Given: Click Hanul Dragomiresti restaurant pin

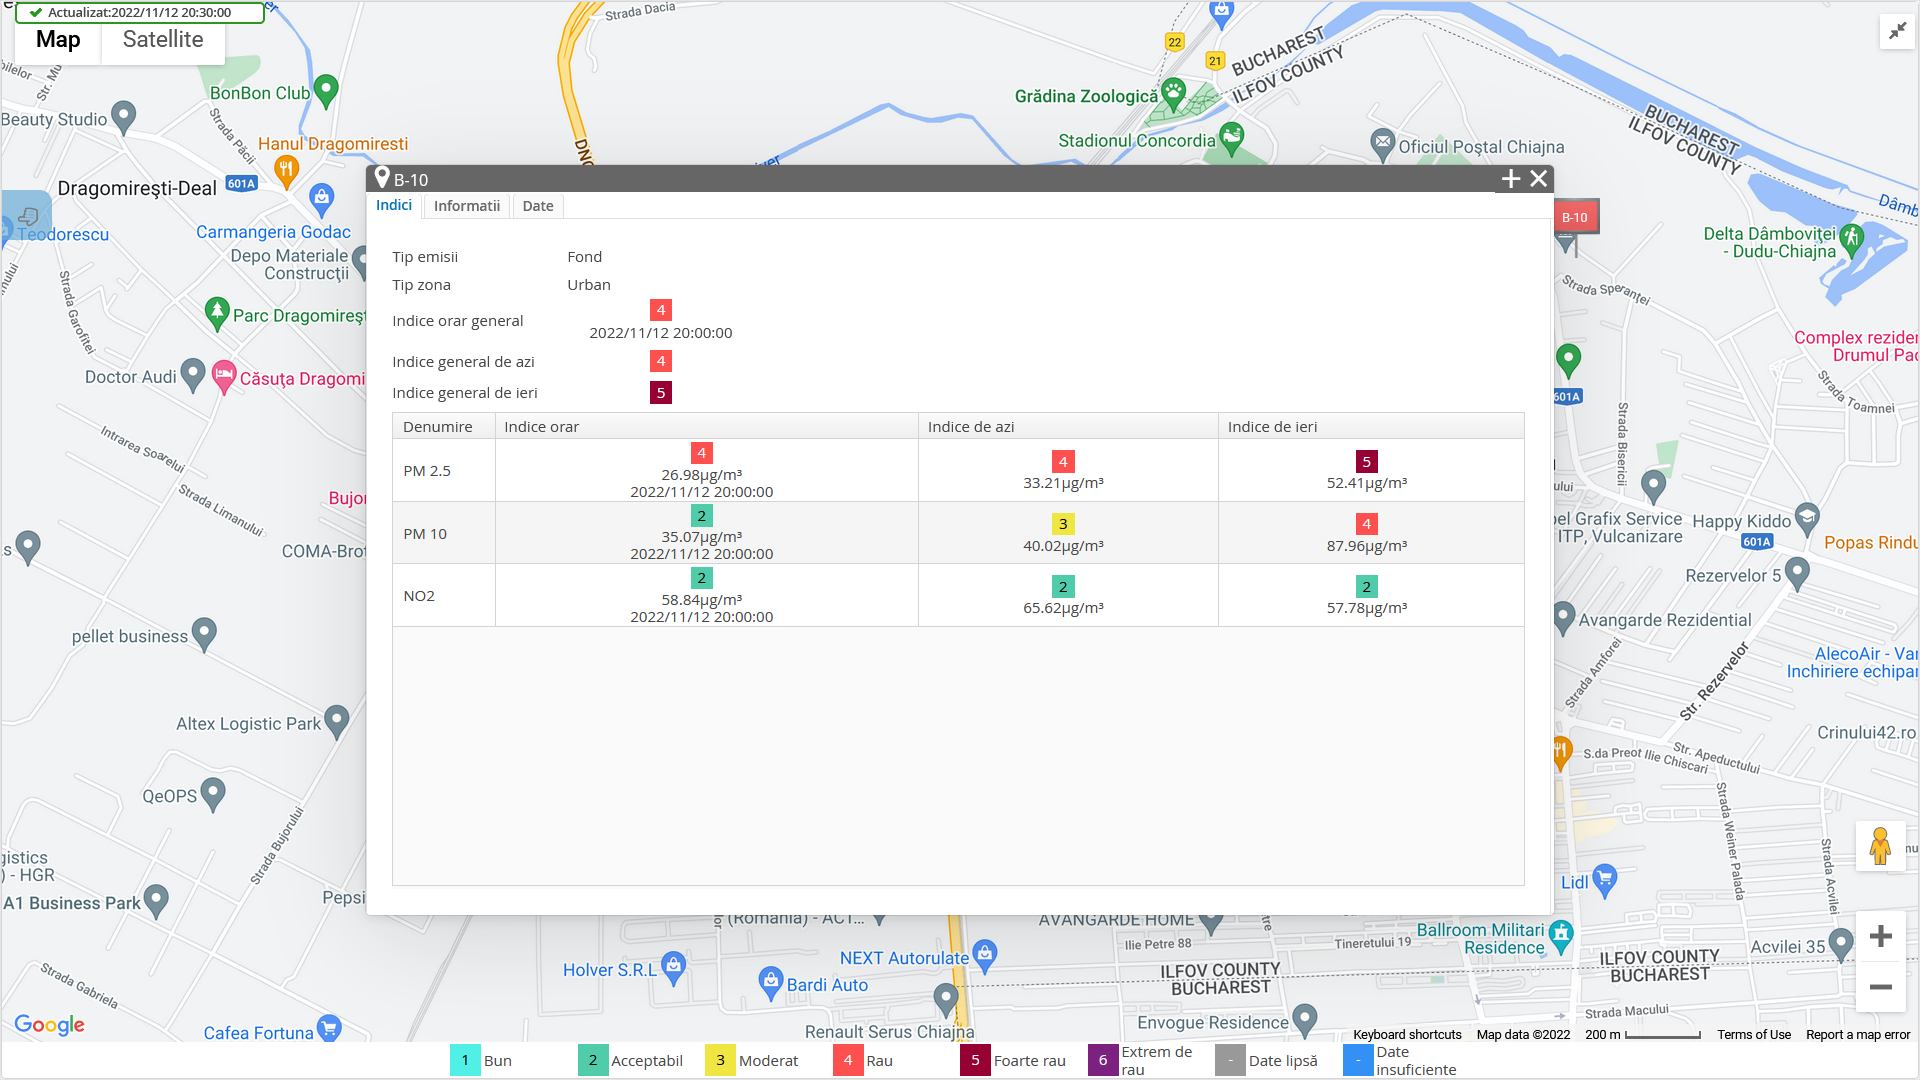Looking at the screenshot, I should click(286, 170).
